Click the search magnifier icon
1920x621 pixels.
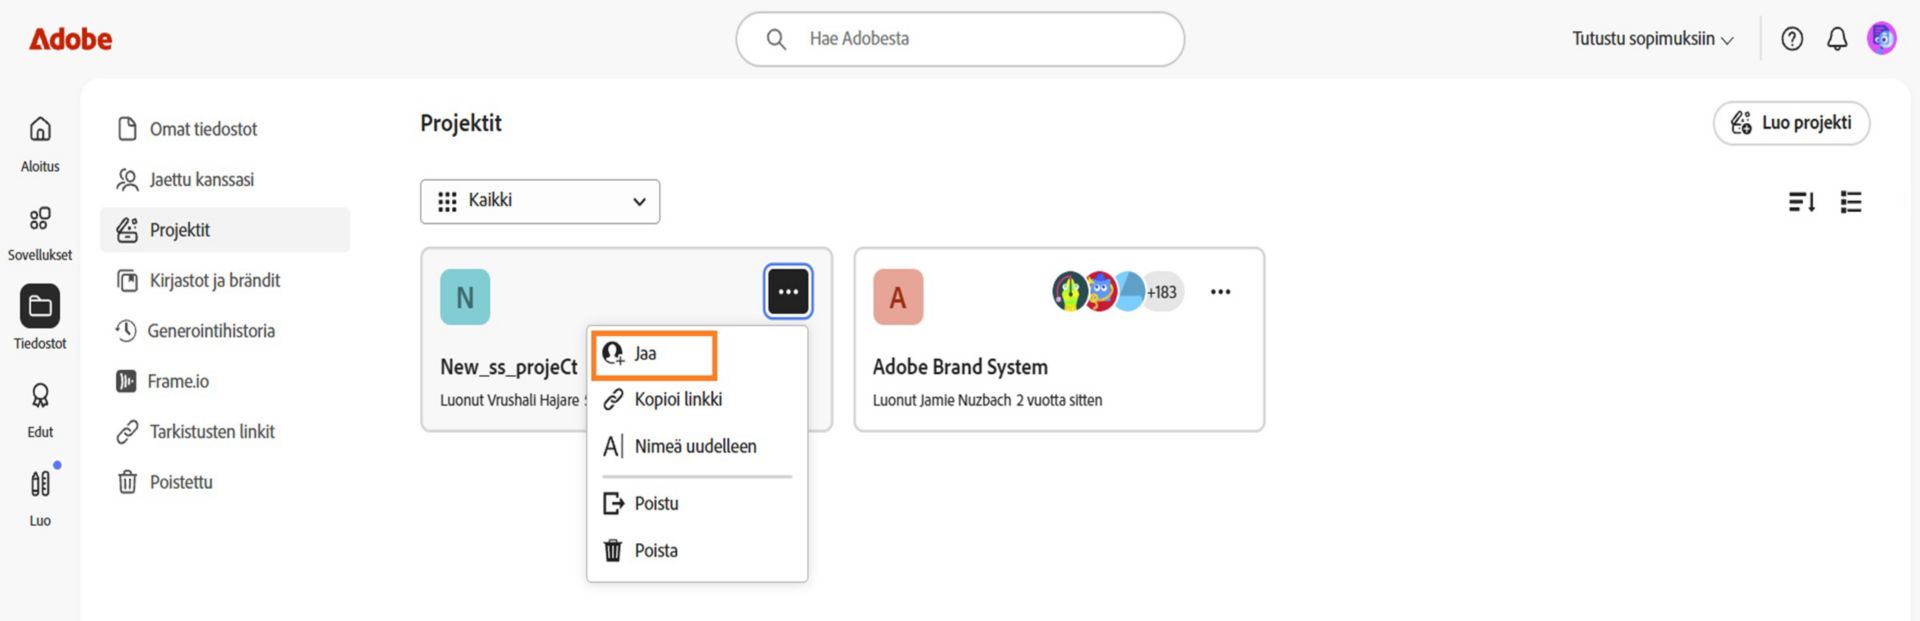pyautogui.click(x=776, y=39)
